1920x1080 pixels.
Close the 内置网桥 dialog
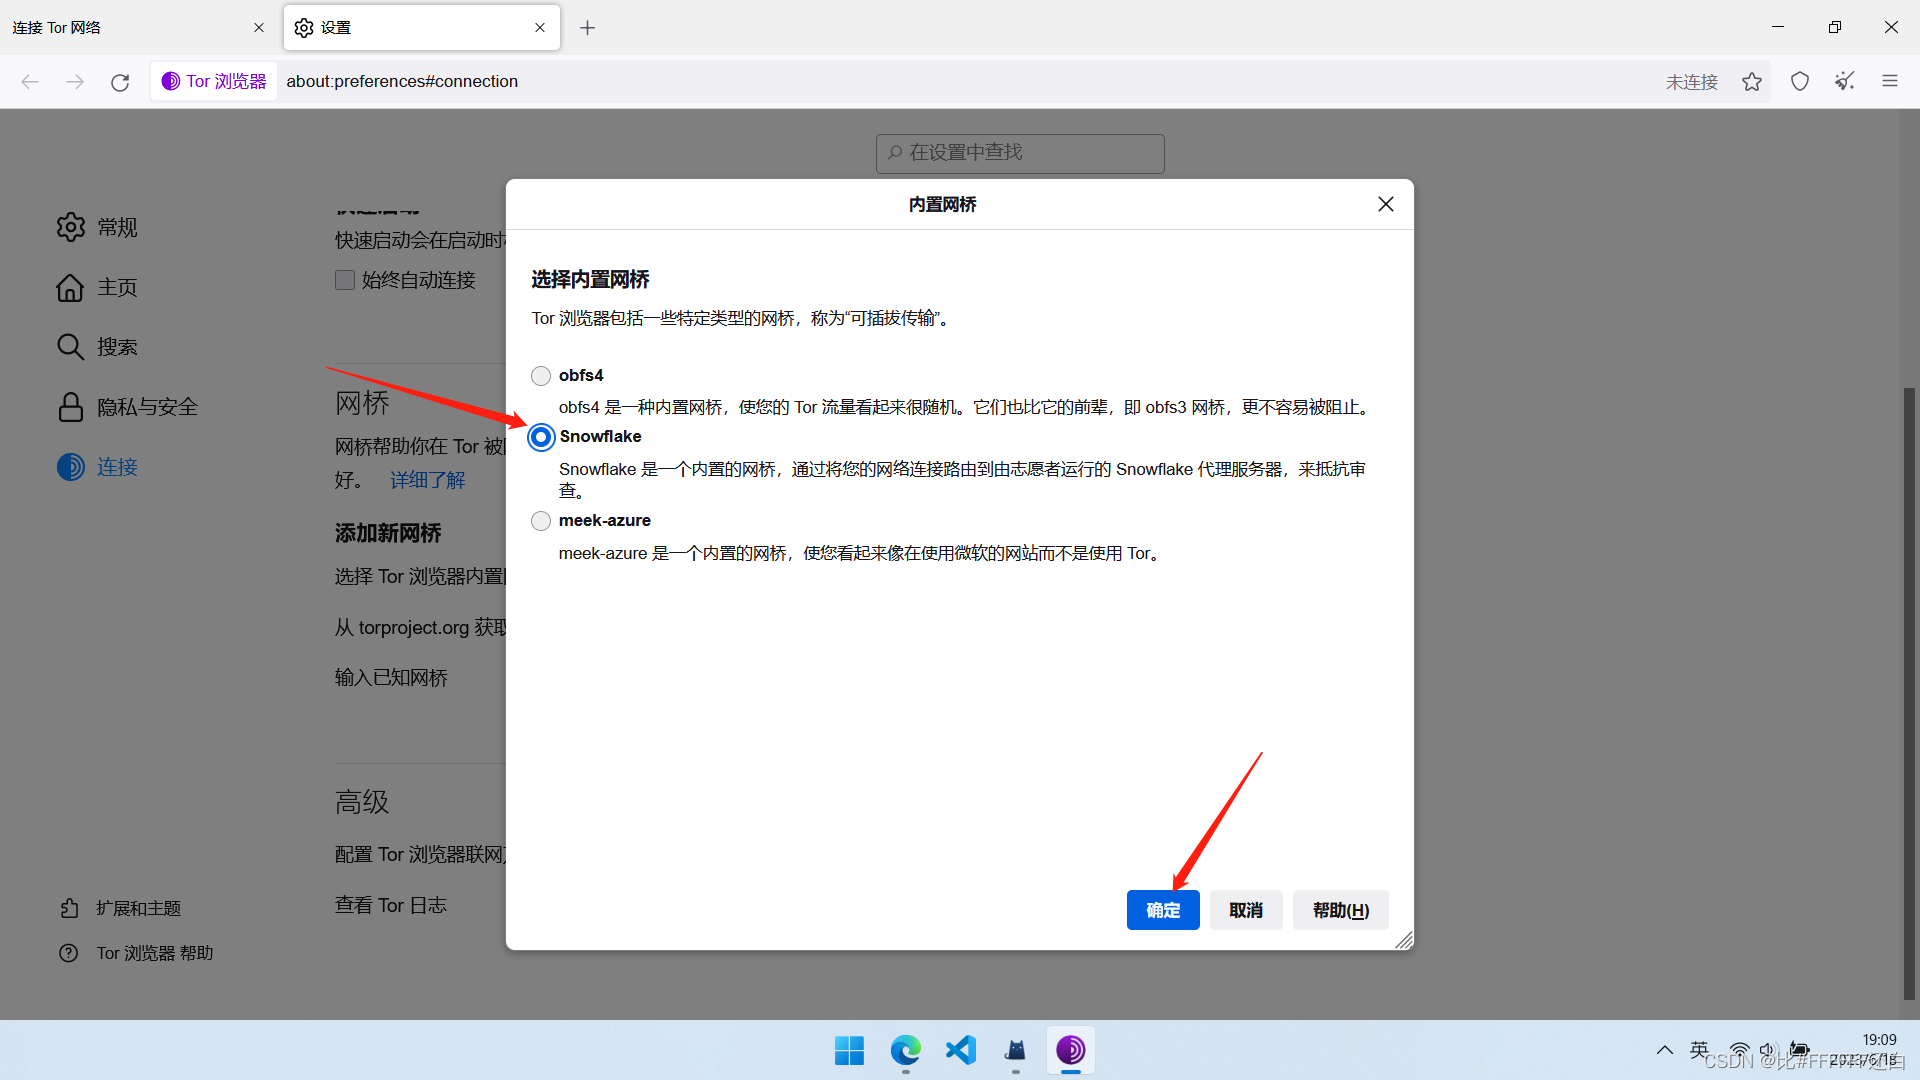click(1385, 204)
